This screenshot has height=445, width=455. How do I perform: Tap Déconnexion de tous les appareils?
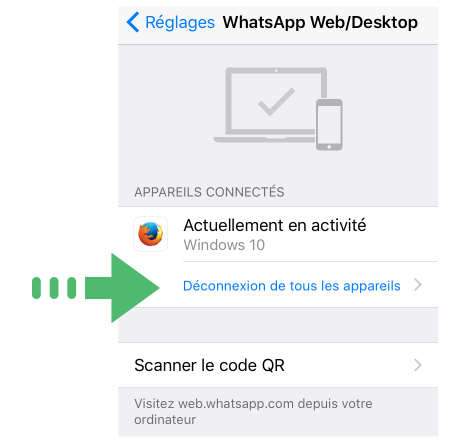(x=292, y=286)
